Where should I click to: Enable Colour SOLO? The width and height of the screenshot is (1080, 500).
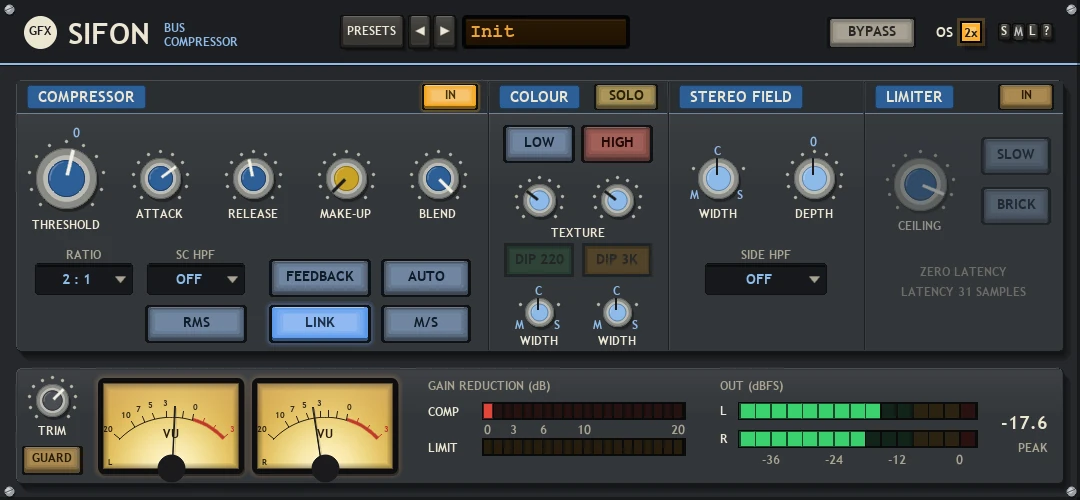[x=626, y=96]
